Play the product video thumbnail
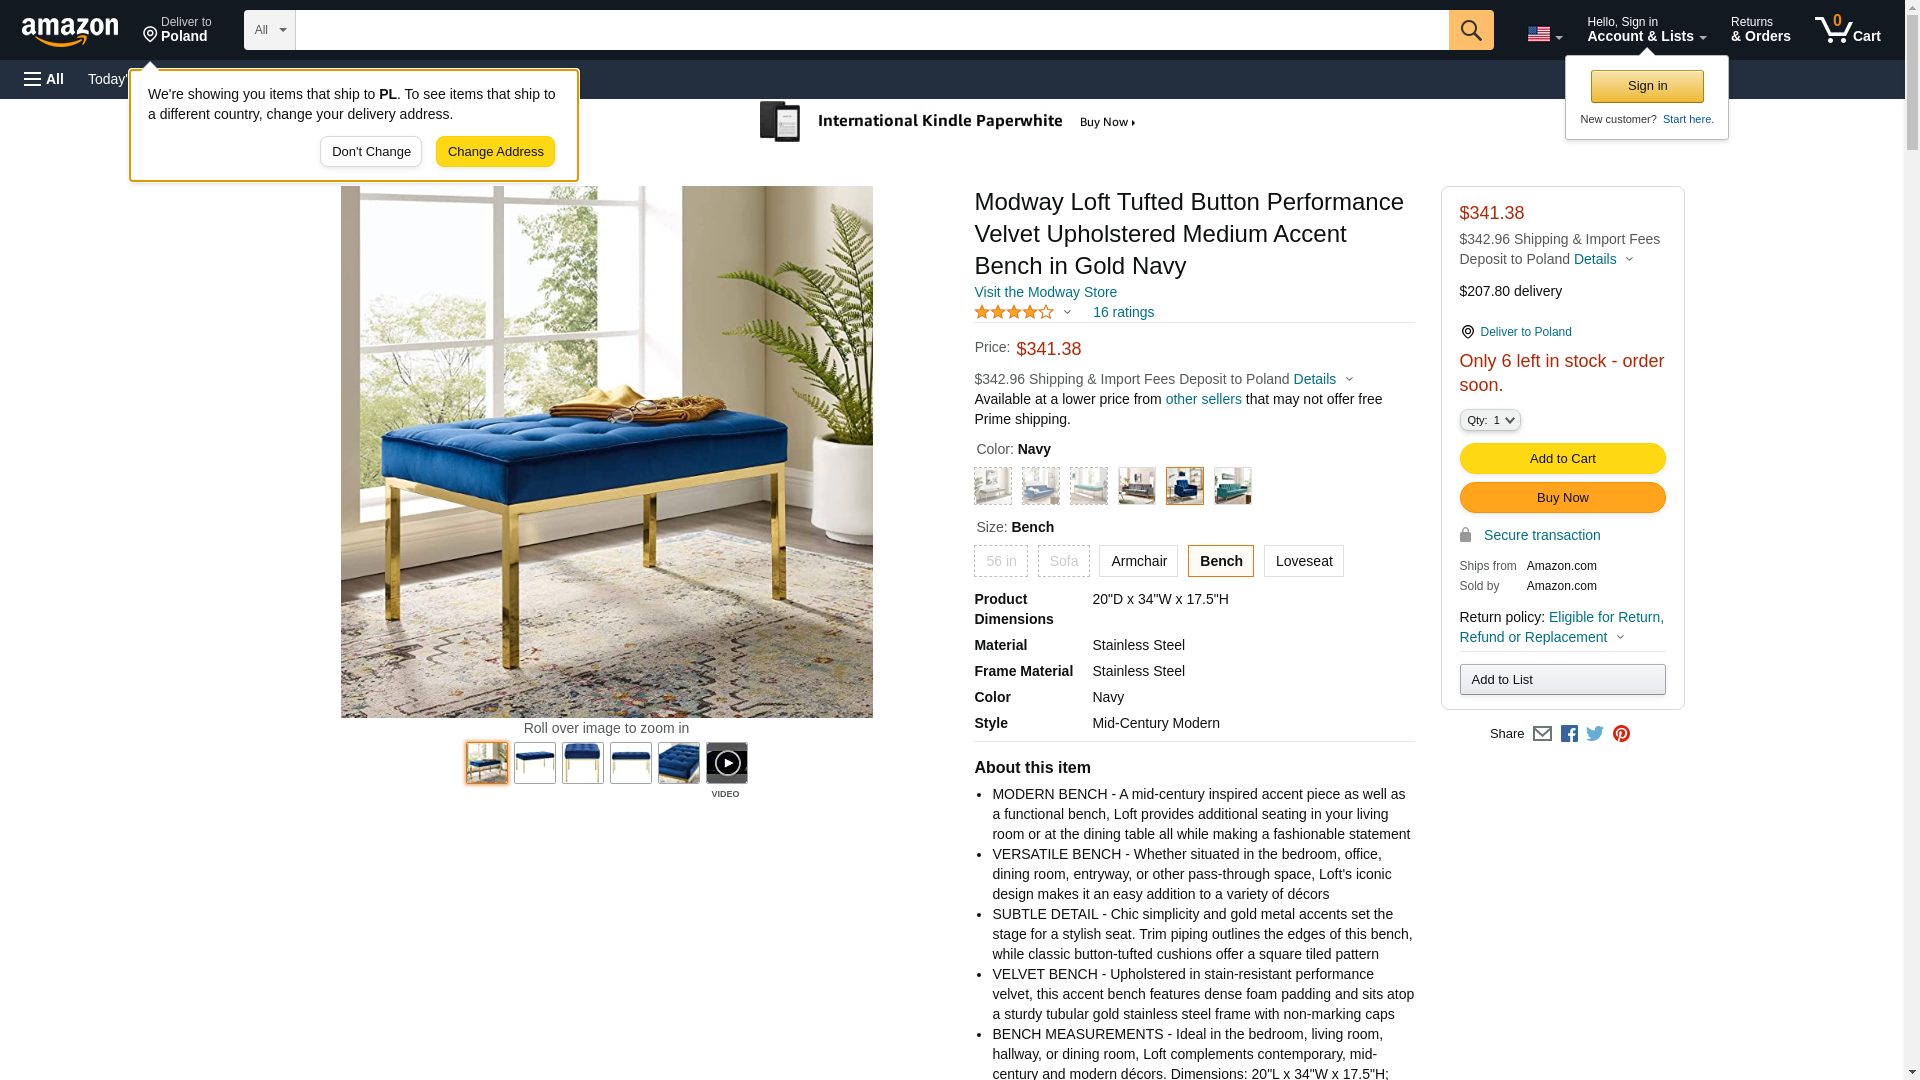The width and height of the screenshot is (1920, 1080). tap(726, 763)
